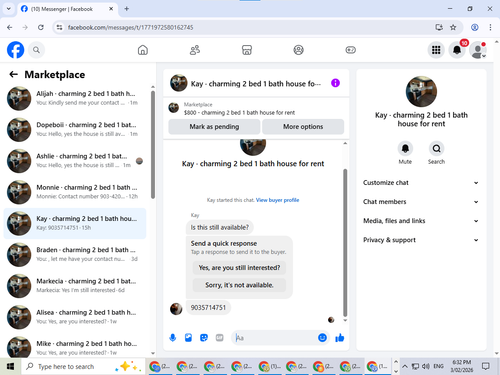Open Facebook search magnifier
This screenshot has width=500, height=375.
click(x=36, y=50)
